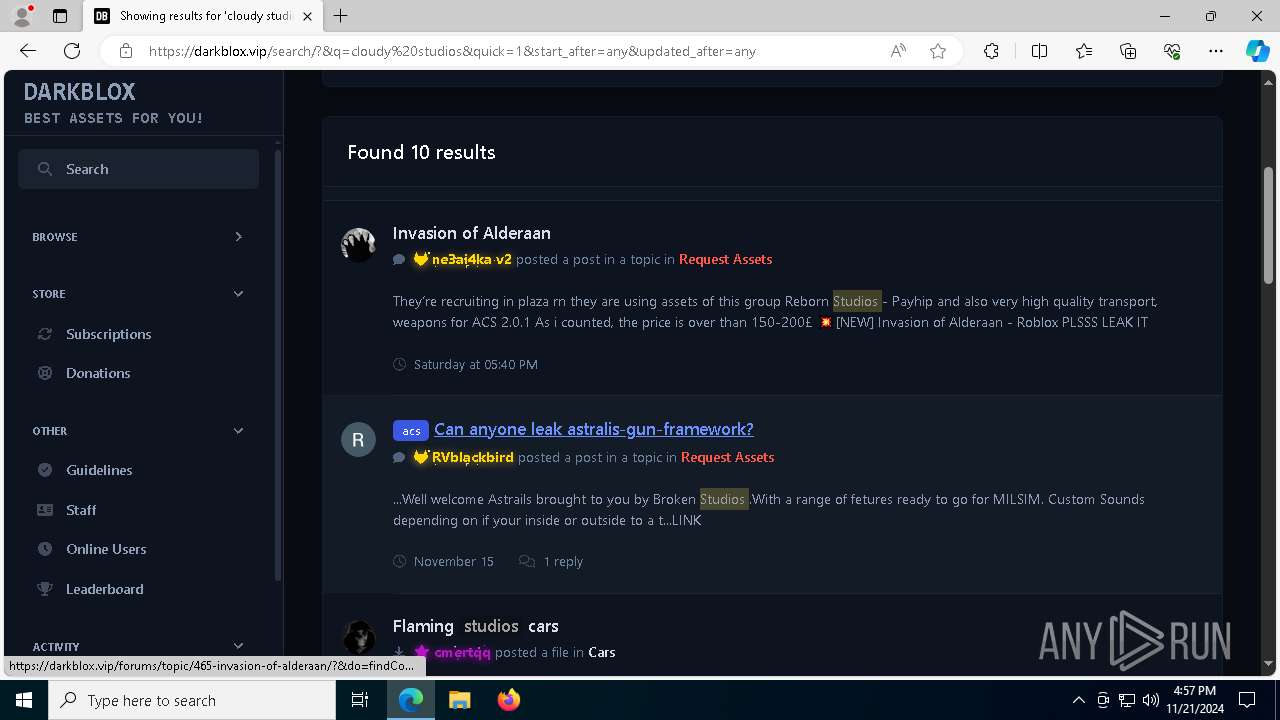Open Copilot icon in the browser toolbar
The width and height of the screenshot is (1280, 720).
[x=1257, y=51]
